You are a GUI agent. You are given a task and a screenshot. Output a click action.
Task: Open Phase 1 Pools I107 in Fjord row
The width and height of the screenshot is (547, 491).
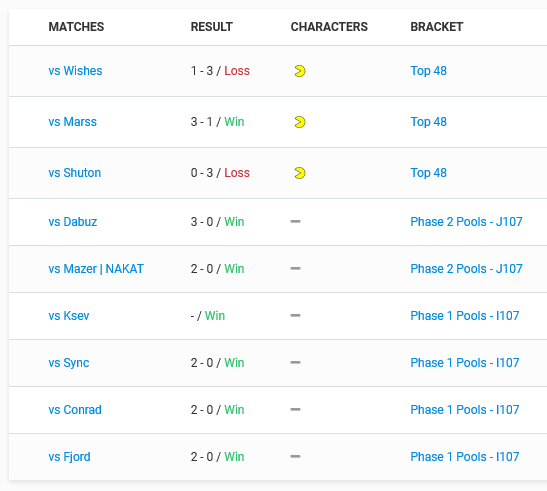pos(465,457)
